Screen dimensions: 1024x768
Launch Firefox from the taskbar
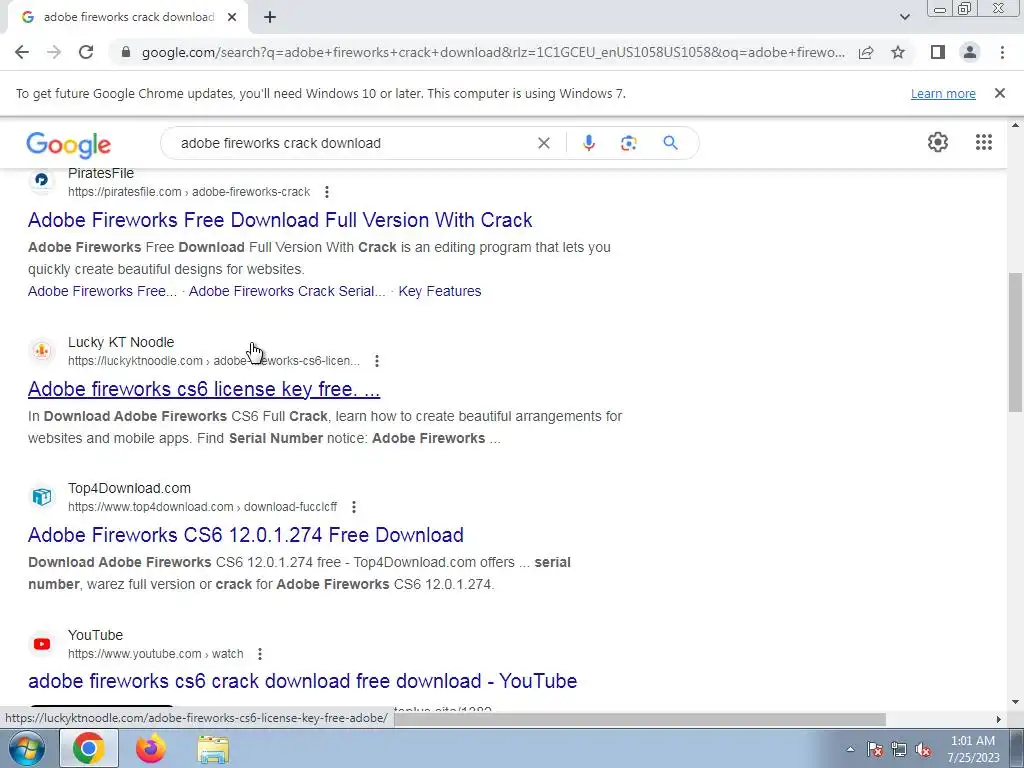pyautogui.click(x=151, y=748)
